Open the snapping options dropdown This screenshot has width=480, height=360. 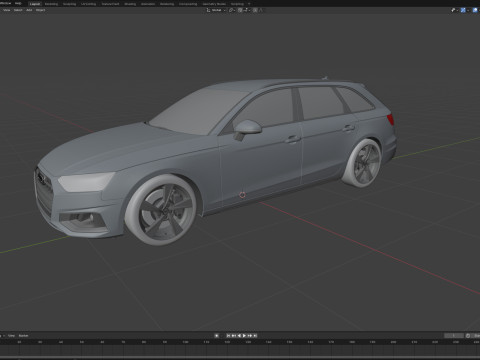(x=247, y=10)
